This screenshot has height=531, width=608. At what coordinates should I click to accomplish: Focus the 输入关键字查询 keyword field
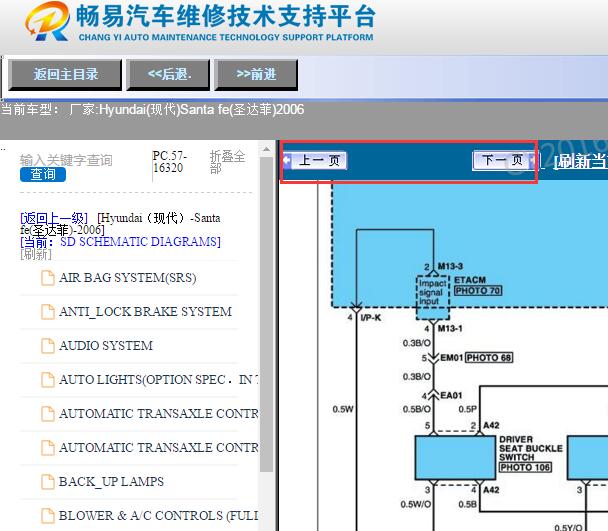tap(66, 160)
